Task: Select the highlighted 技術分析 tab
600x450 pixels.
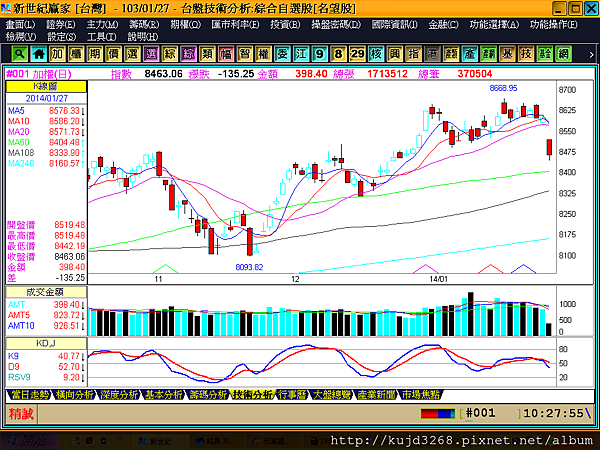Action: [x=252, y=395]
